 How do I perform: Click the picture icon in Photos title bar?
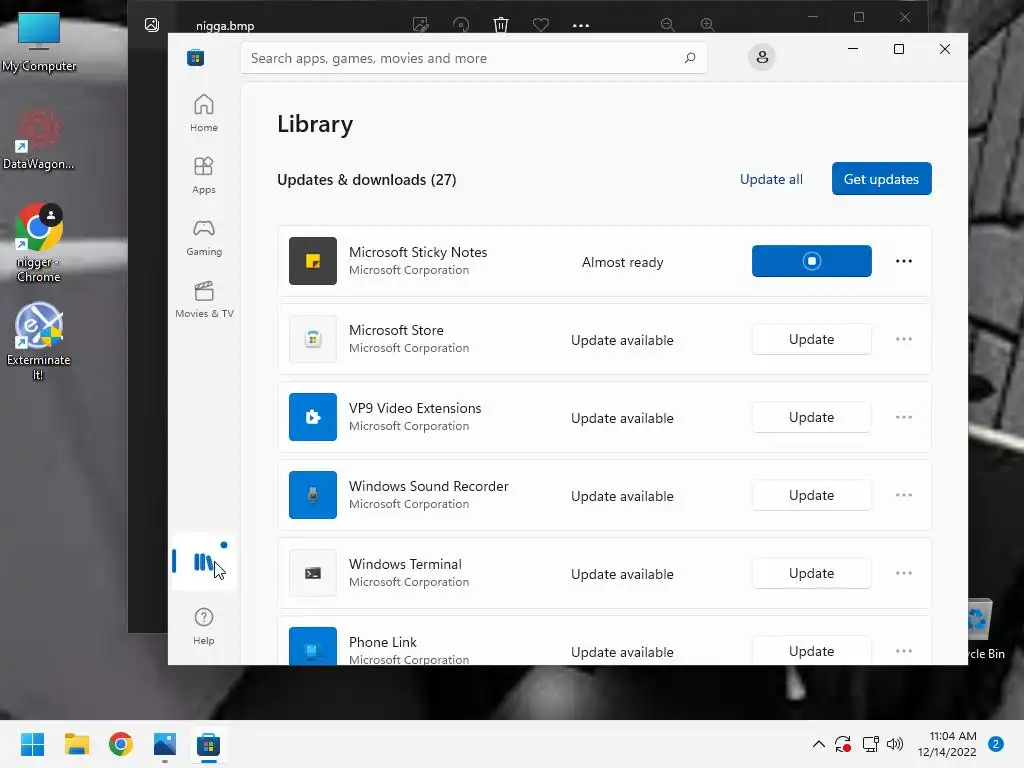click(152, 25)
